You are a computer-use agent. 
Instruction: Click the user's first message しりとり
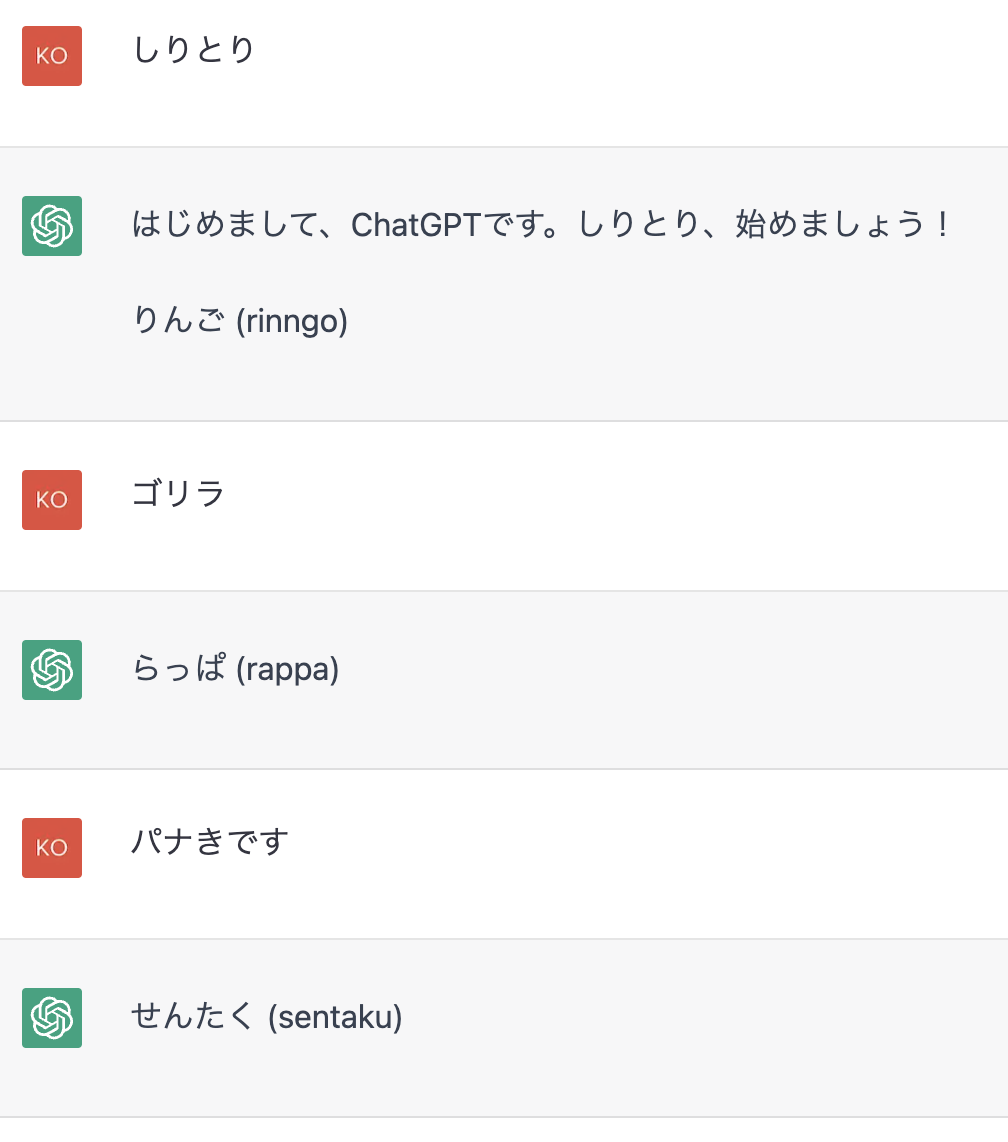click(194, 50)
